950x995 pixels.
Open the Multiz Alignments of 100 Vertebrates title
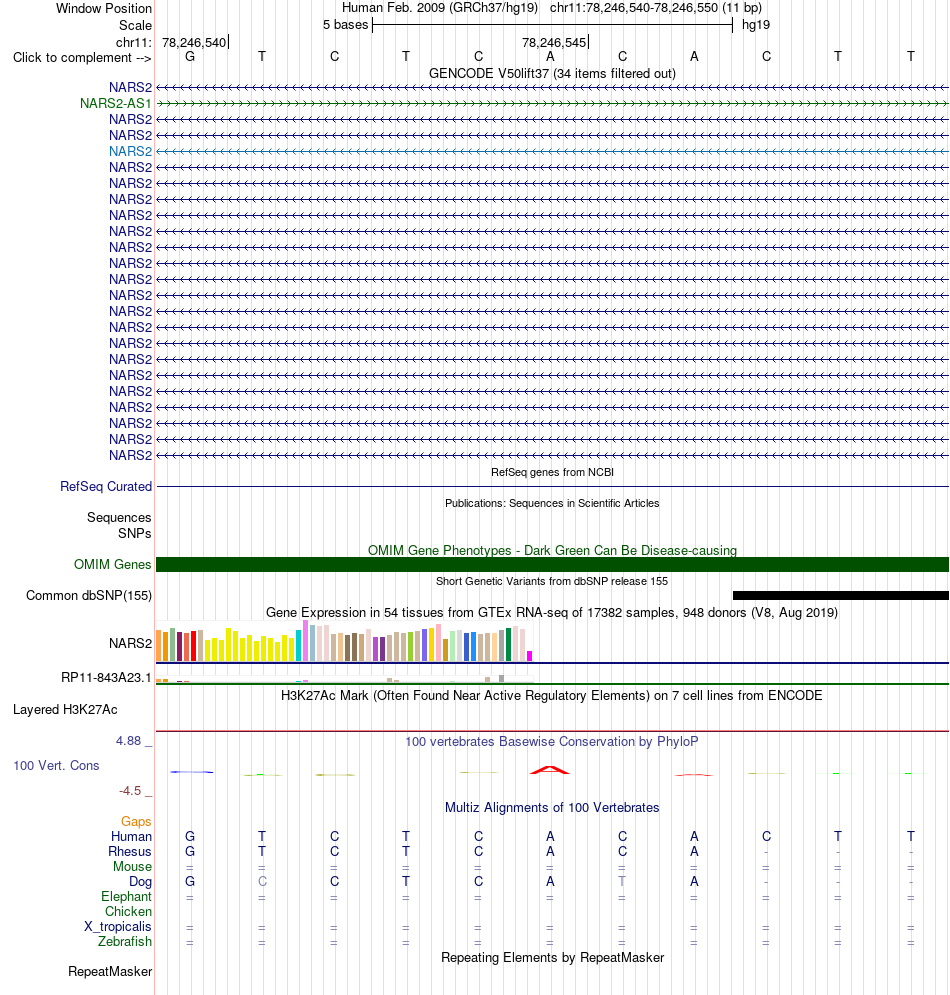[x=552, y=808]
